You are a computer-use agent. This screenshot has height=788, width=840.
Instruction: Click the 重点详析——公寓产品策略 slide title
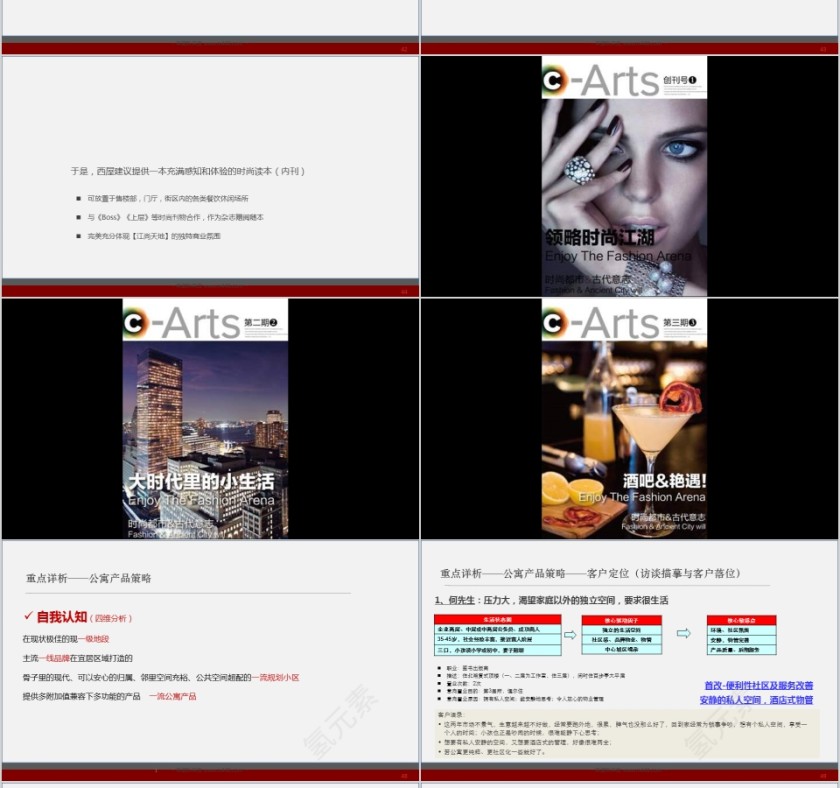(x=89, y=578)
